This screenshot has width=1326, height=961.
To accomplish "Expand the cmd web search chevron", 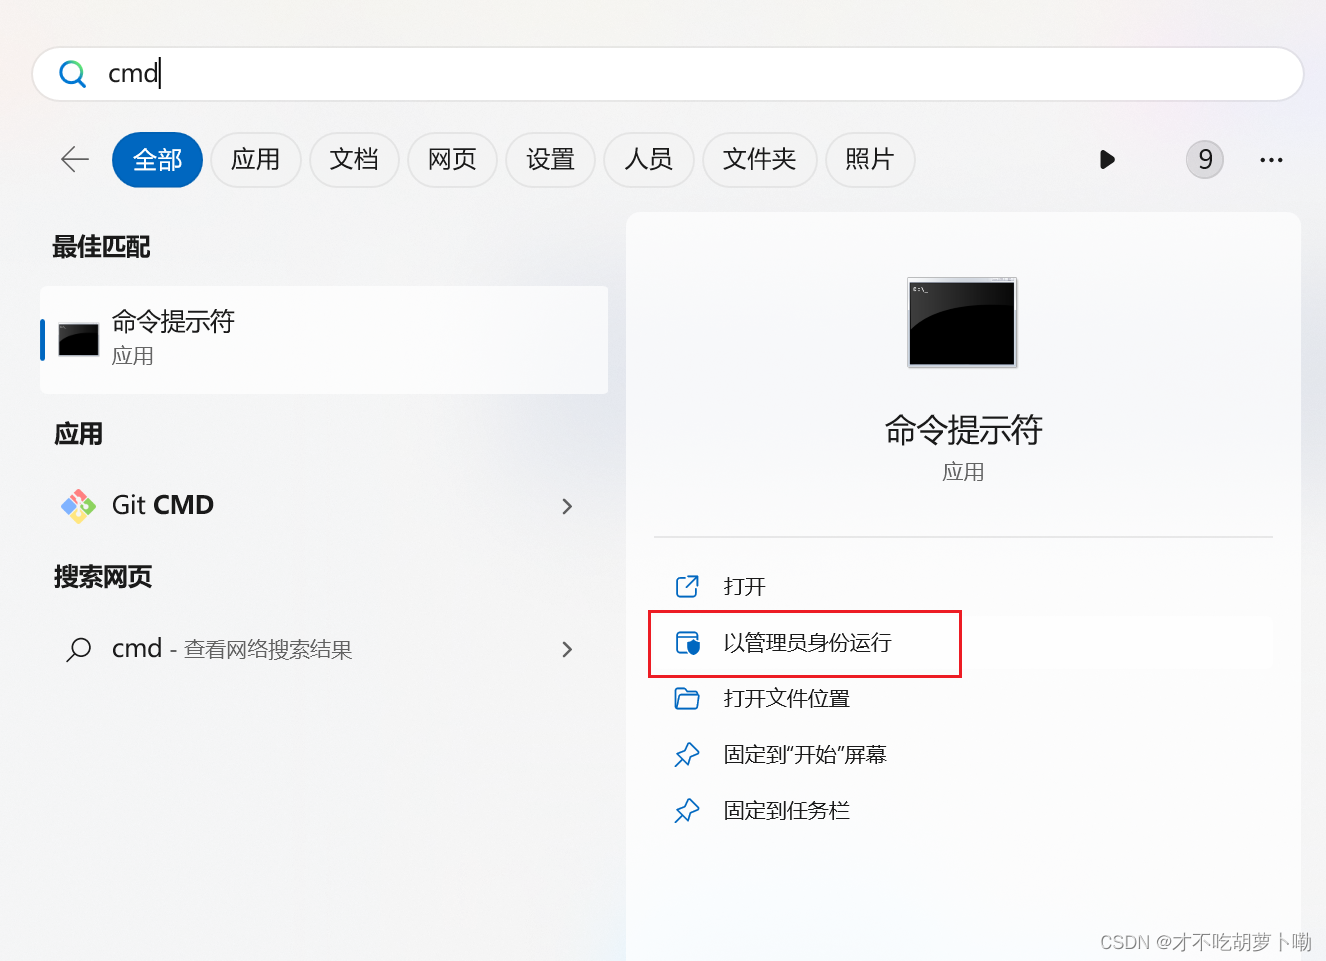I will point(567,649).
